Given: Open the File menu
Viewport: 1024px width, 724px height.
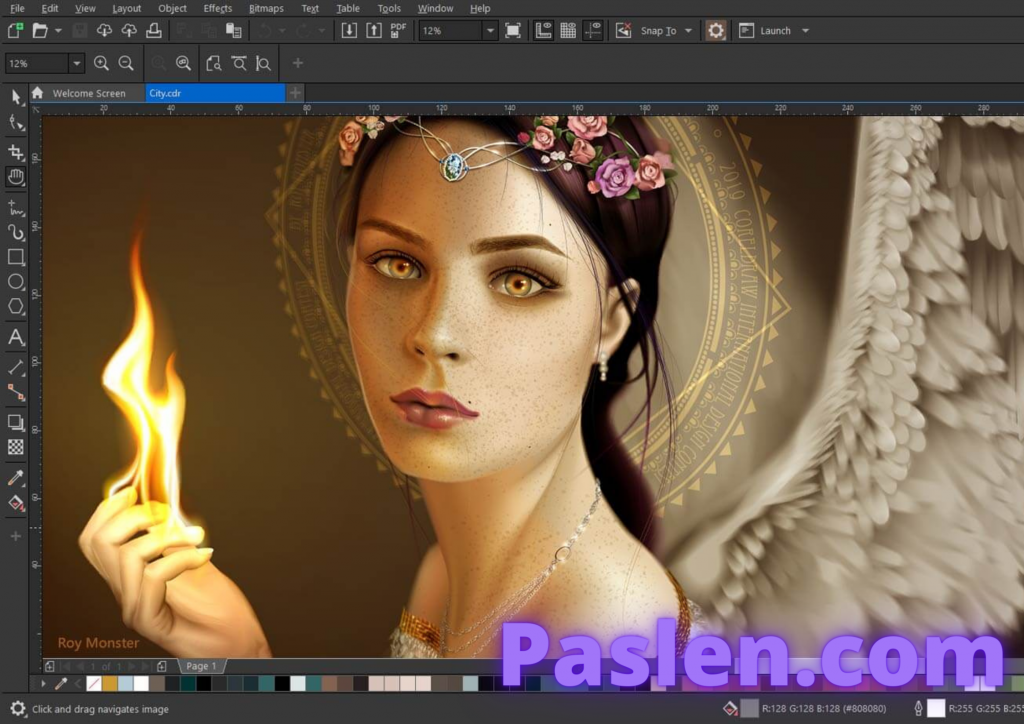Looking at the screenshot, I should pos(18,8).
